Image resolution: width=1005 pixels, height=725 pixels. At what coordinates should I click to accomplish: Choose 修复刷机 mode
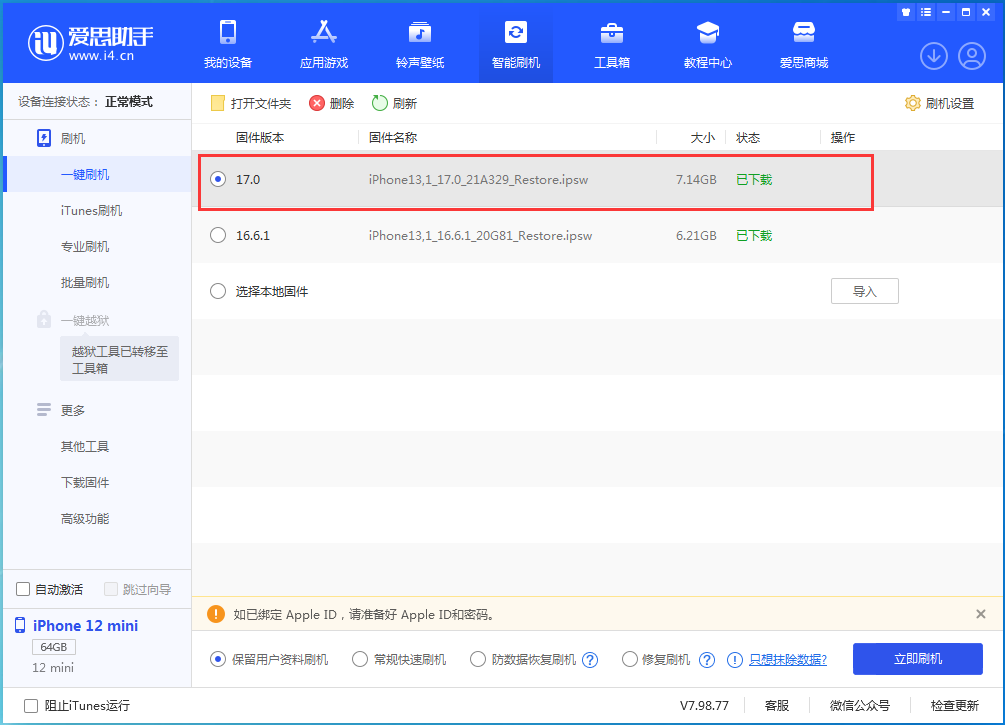[629, 659]
